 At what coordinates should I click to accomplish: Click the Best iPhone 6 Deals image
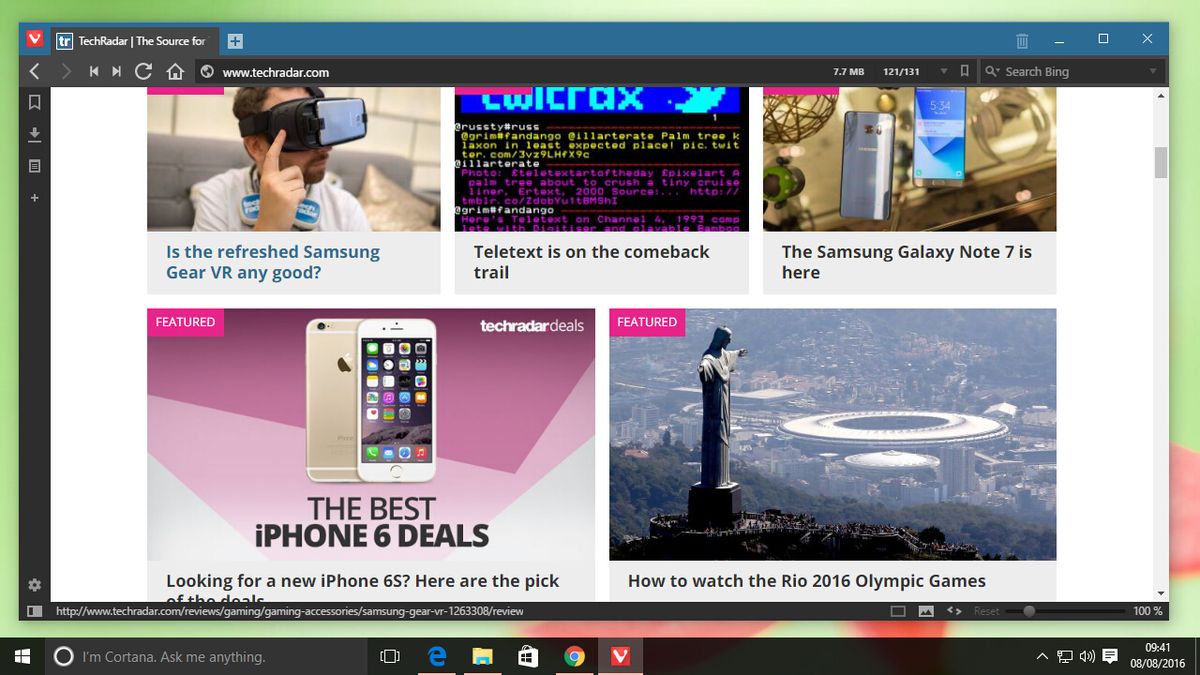pos(371,434)
